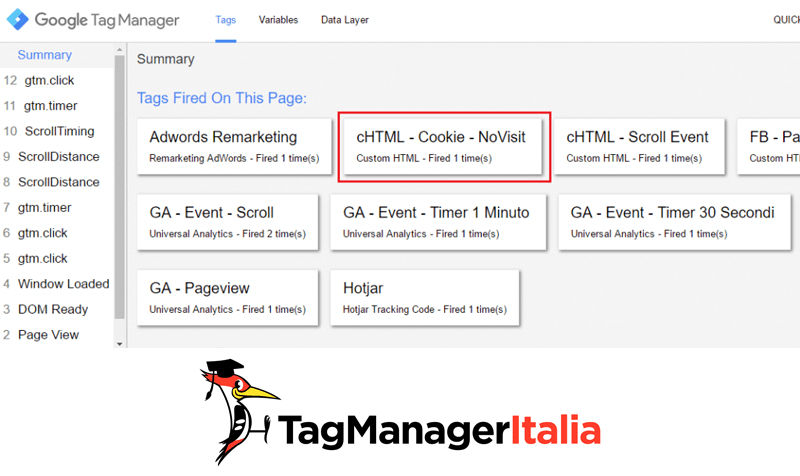Select event 9 ScrollDistance
This screenshot has height=476, width=800.
(51, 157)
